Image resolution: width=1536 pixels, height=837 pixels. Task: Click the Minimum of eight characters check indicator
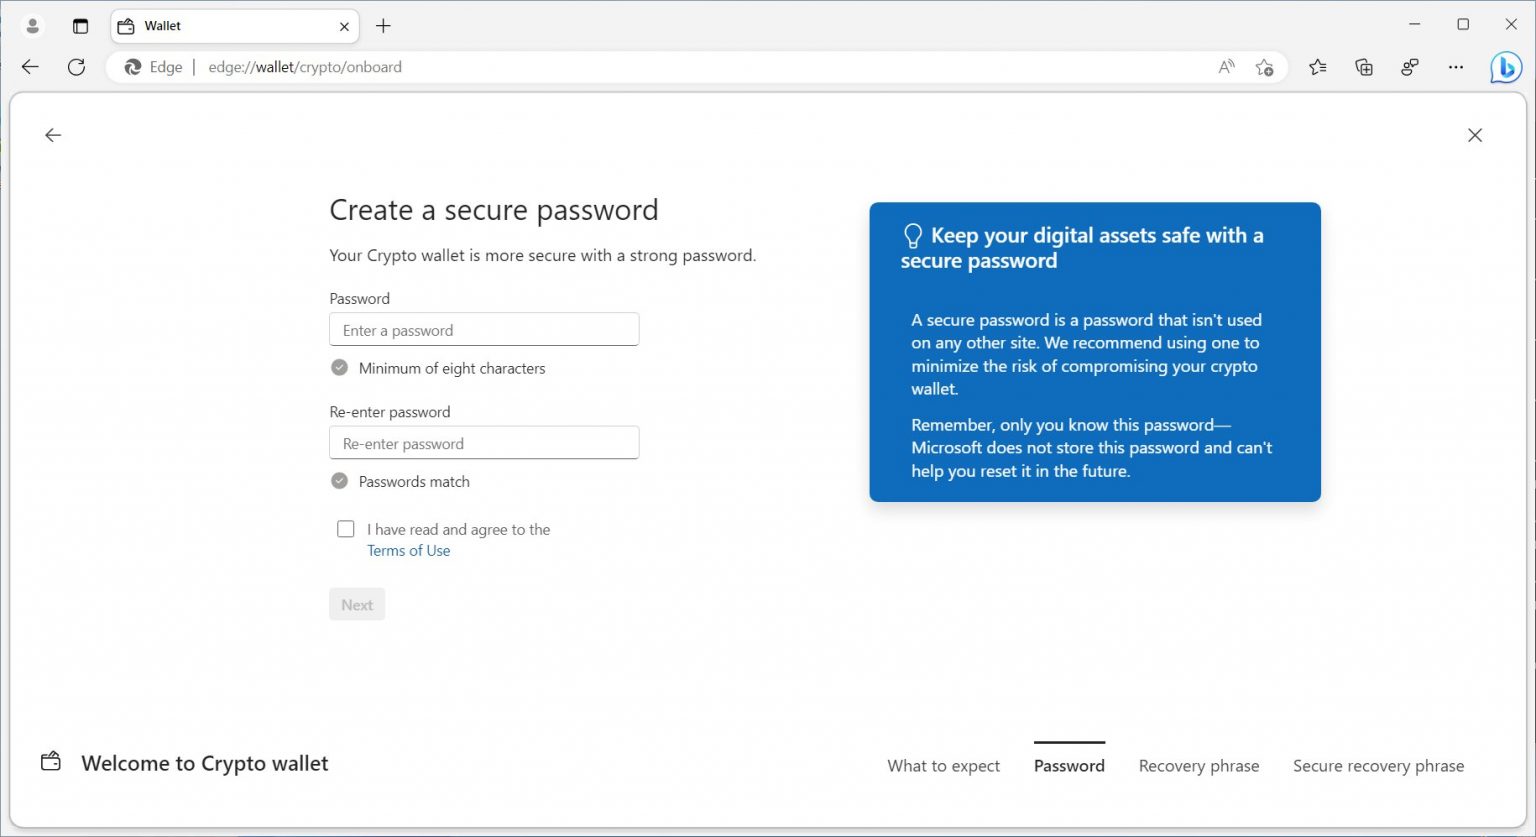339,367
